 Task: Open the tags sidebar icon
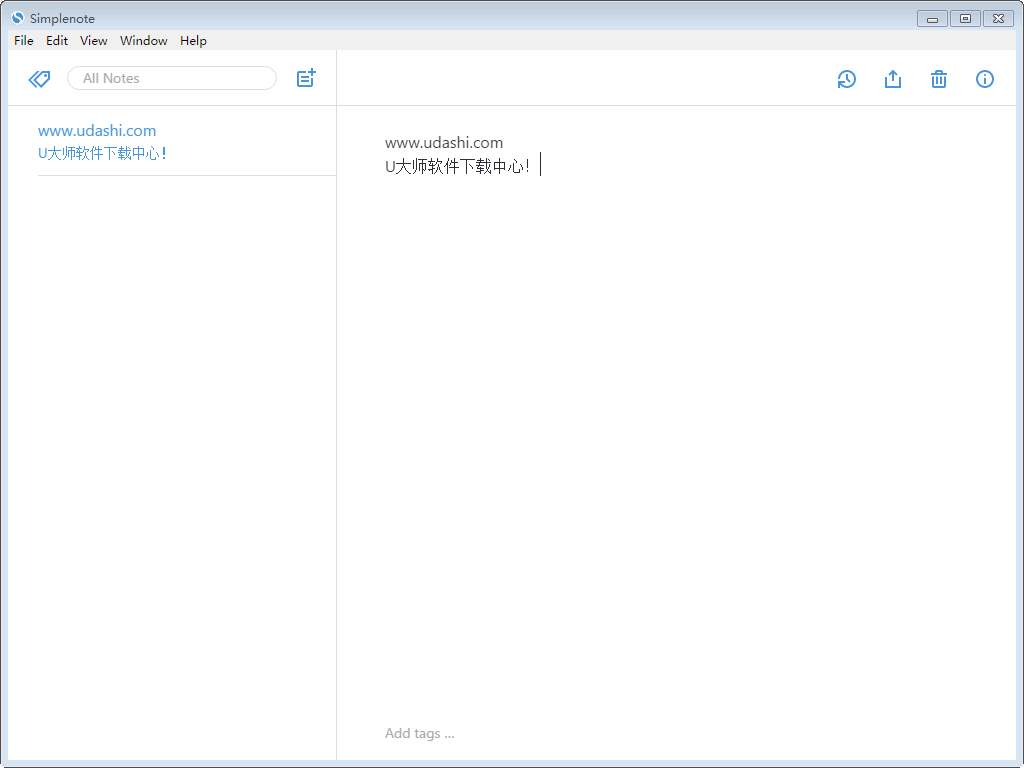[39, 79]
